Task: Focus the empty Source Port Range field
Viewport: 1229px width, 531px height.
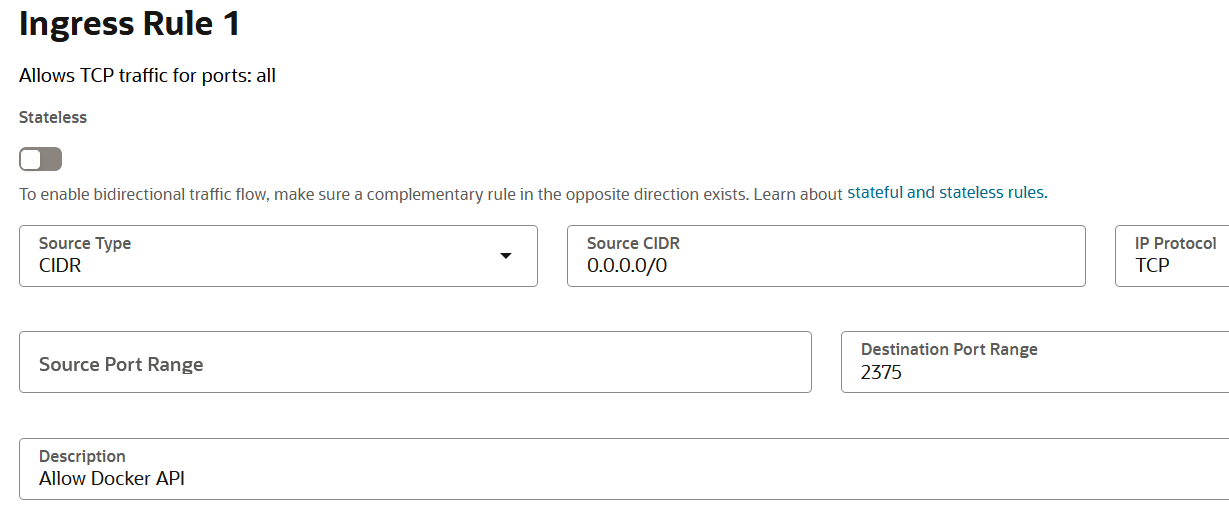Action: coord(415,364)
